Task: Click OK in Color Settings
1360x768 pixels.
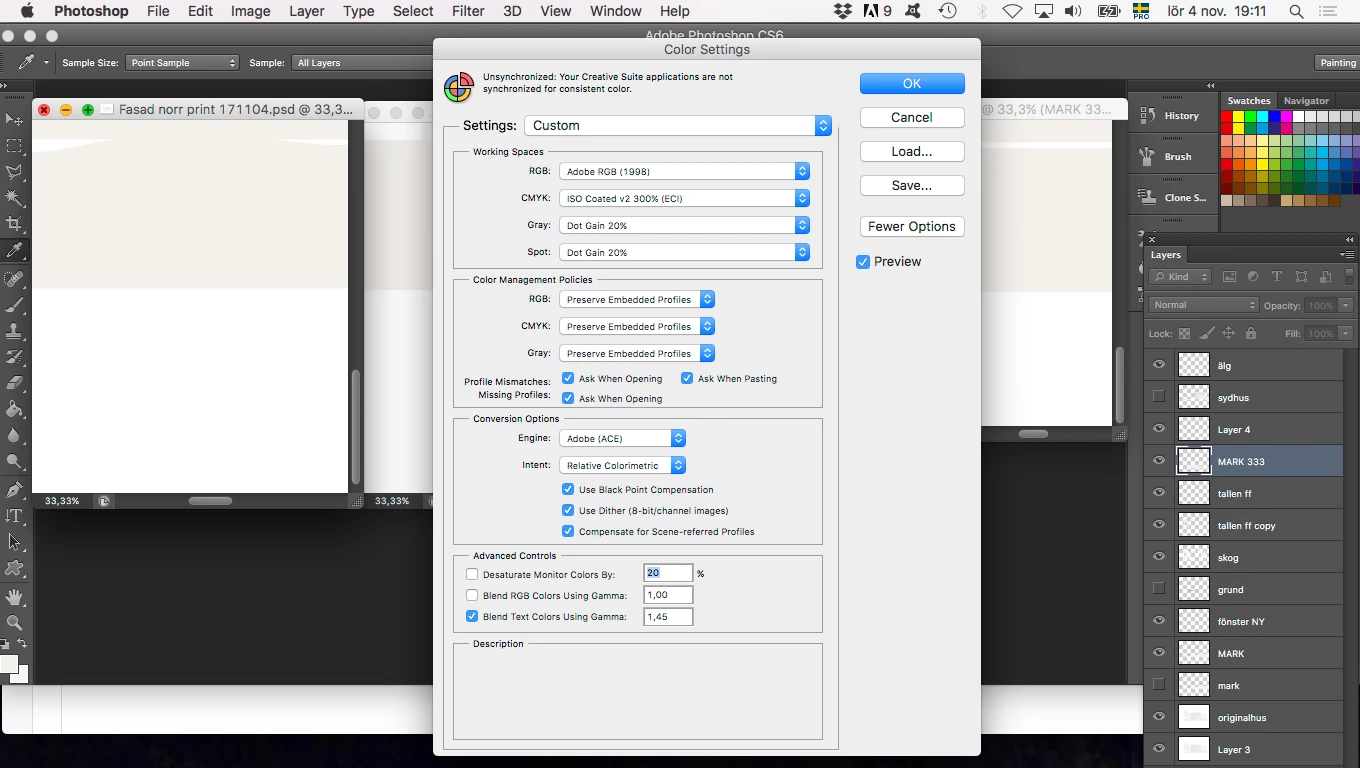Action: point(912,84)
